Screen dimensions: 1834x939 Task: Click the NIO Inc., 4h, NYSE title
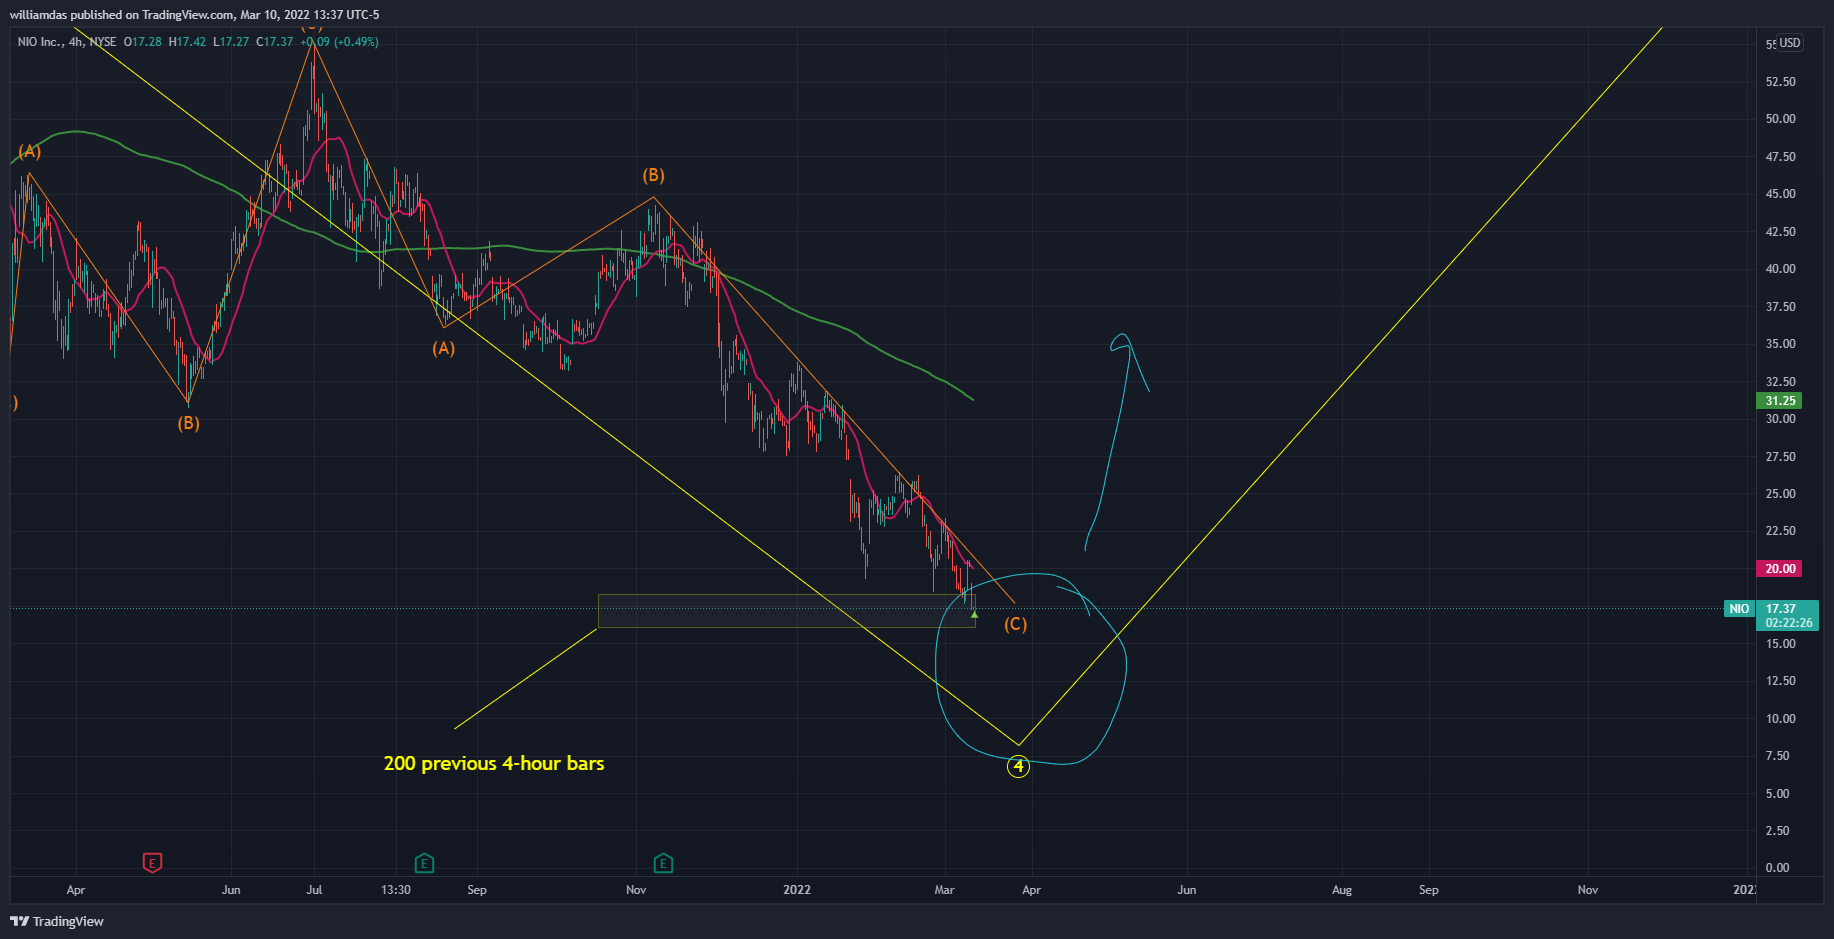[x=67, y=42]
